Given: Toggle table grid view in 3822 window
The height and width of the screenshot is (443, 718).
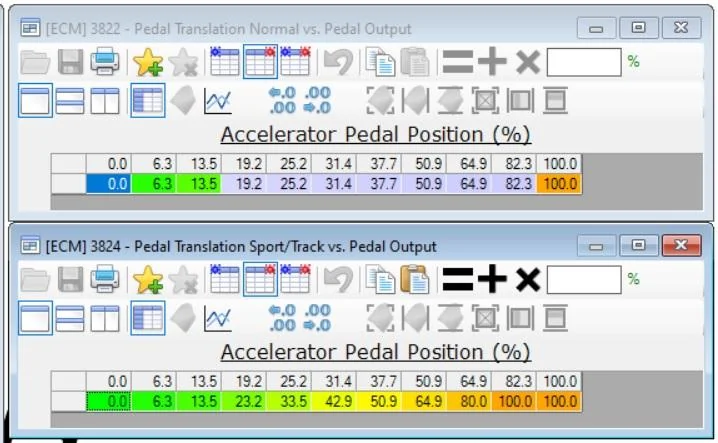Looking at the screenshot, I should tap(147, 100).
